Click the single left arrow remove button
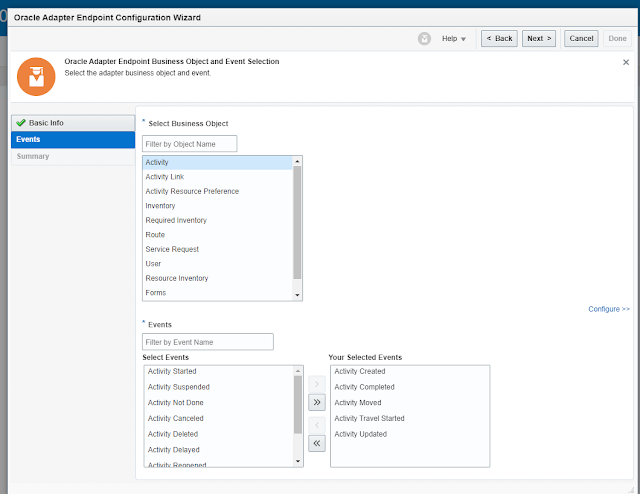This screenshot has height=494, width=640. [317, 425]
